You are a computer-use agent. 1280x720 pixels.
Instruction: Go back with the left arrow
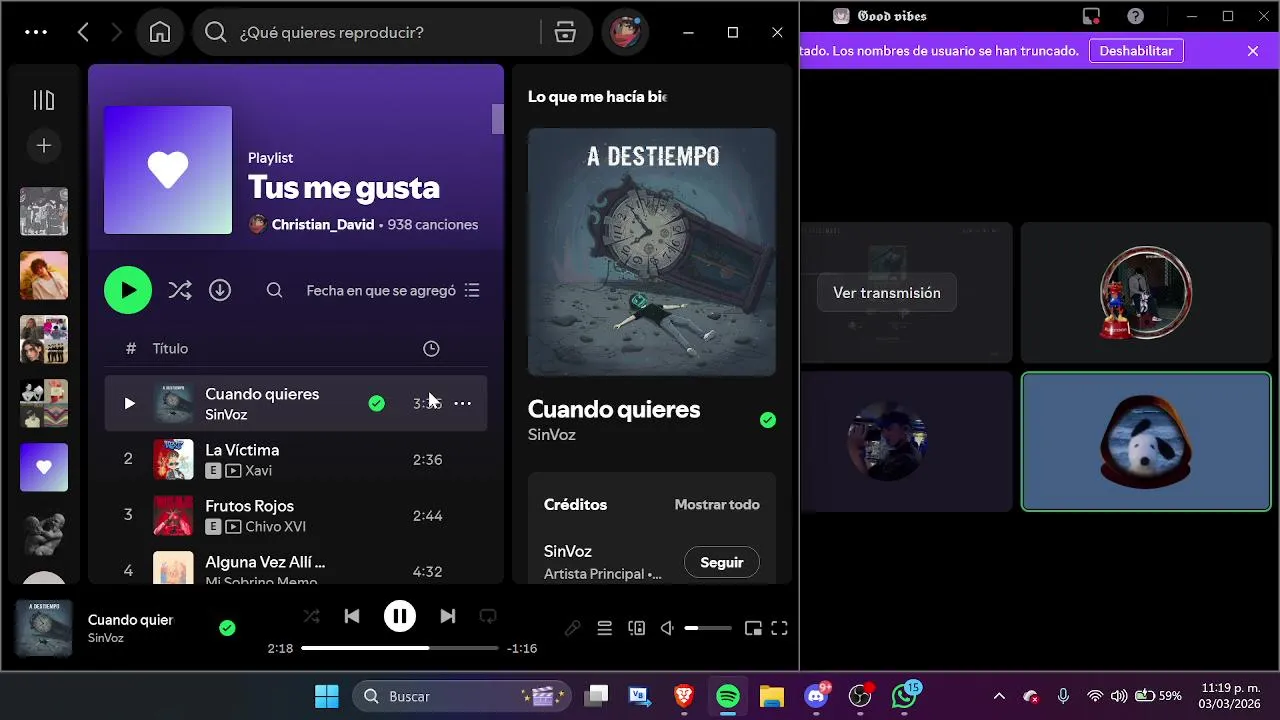(x=84, y=32)
